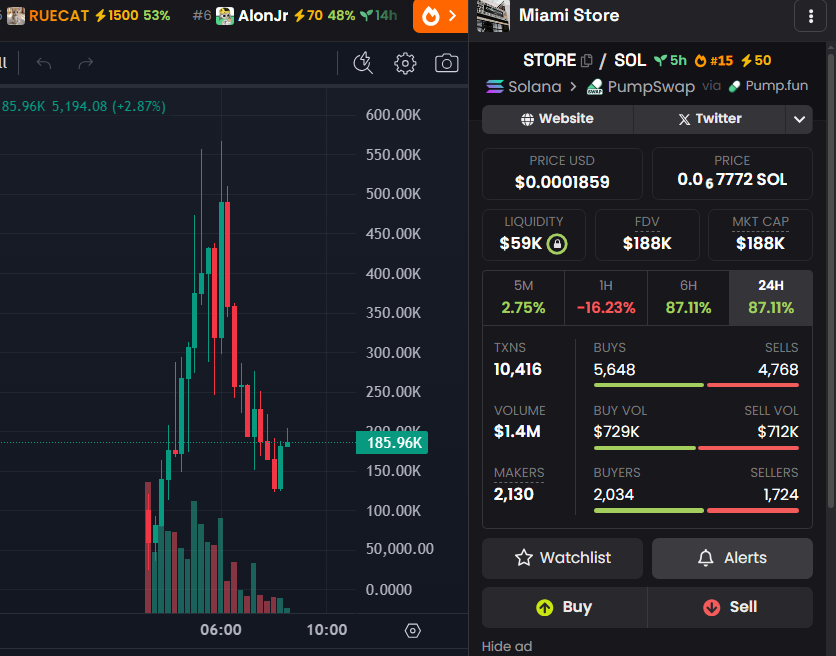The image size is (836, 656).
Task: Click the chart axis settings icon
Action: (x=412, y=630)
